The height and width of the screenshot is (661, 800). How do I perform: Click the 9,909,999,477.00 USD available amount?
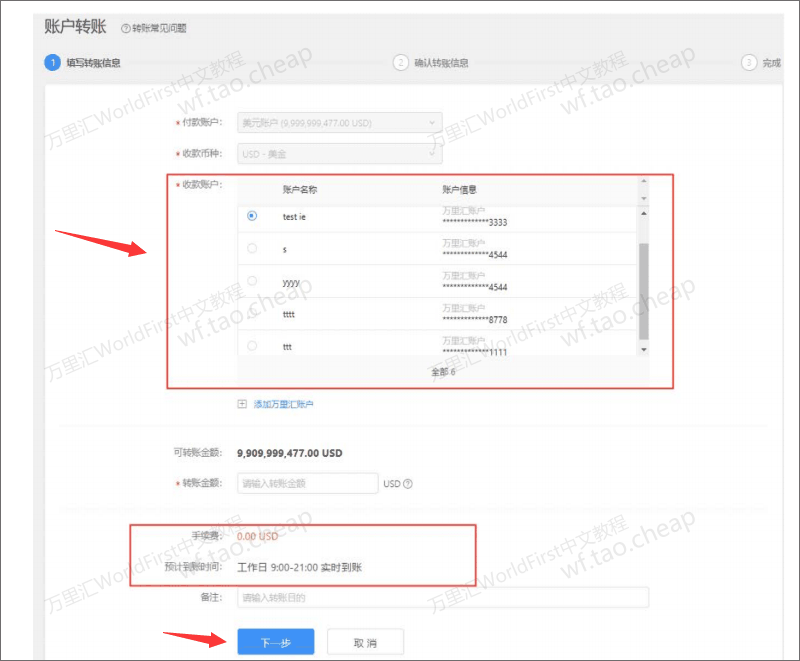click(x=289, y=453)
